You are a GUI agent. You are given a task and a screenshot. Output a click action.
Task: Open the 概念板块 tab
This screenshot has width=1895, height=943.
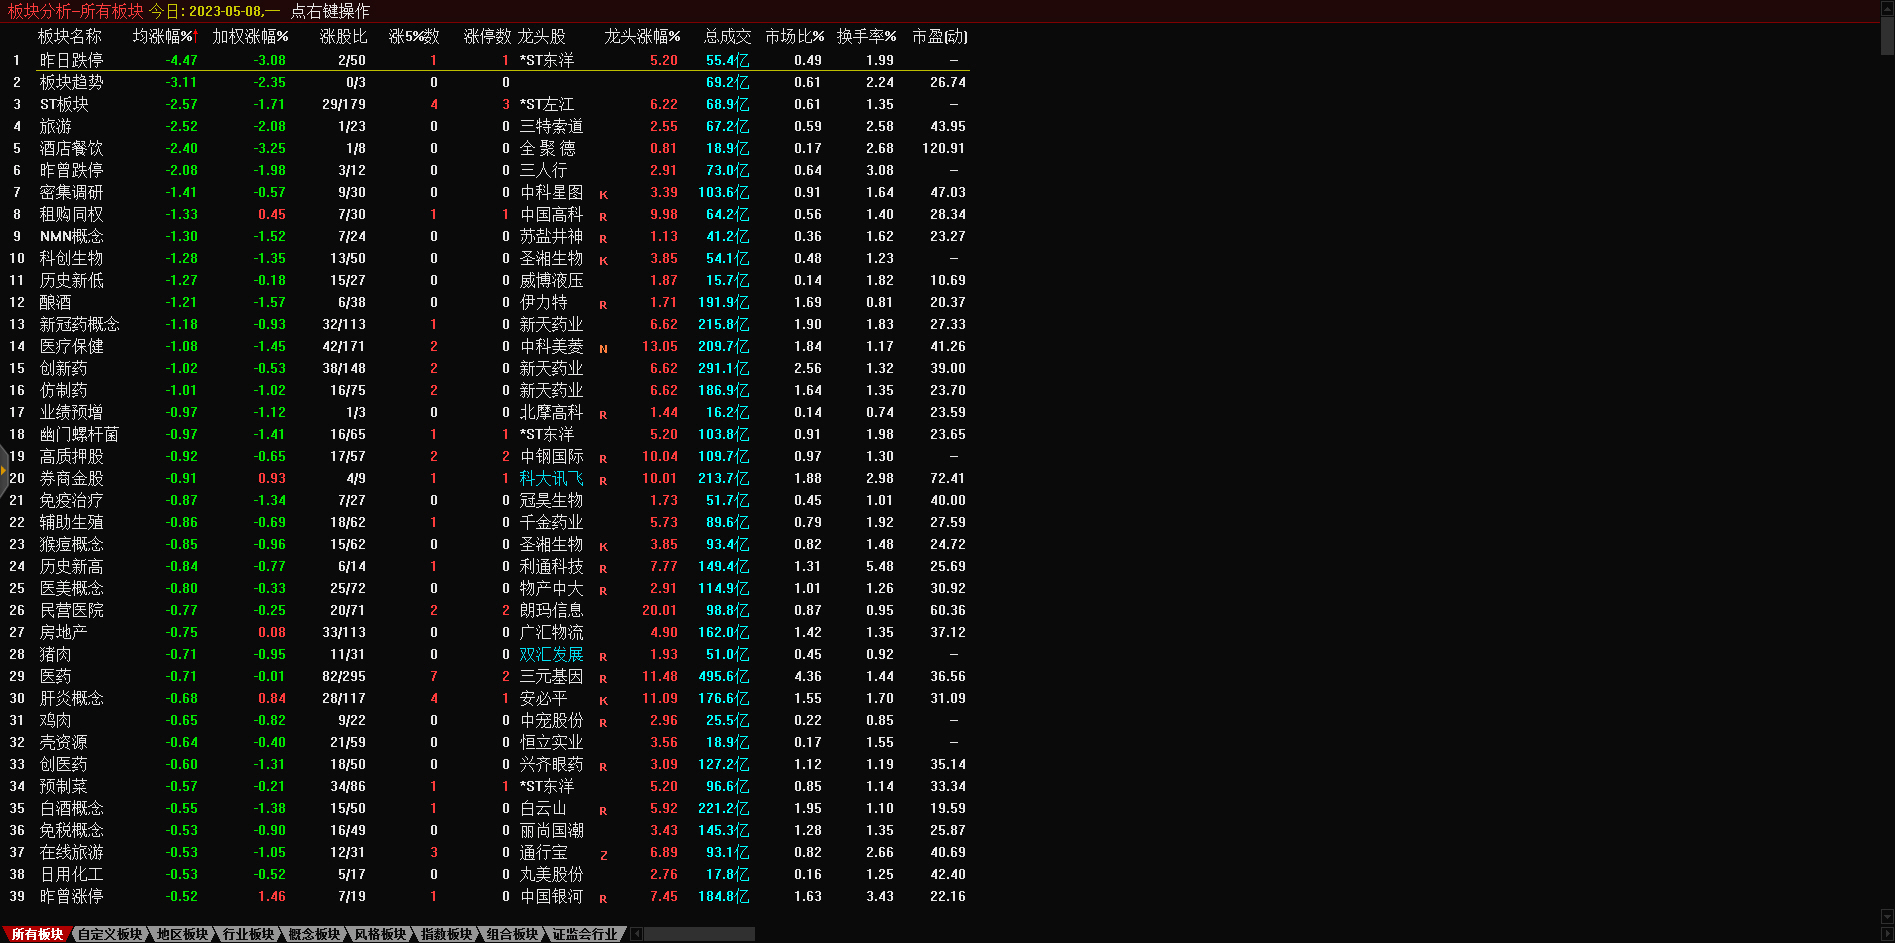click(314, 934)
